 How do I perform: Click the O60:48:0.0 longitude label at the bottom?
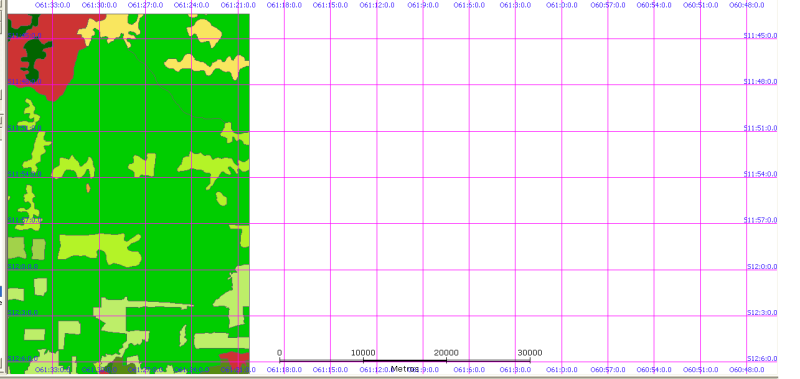click(746, 370)
